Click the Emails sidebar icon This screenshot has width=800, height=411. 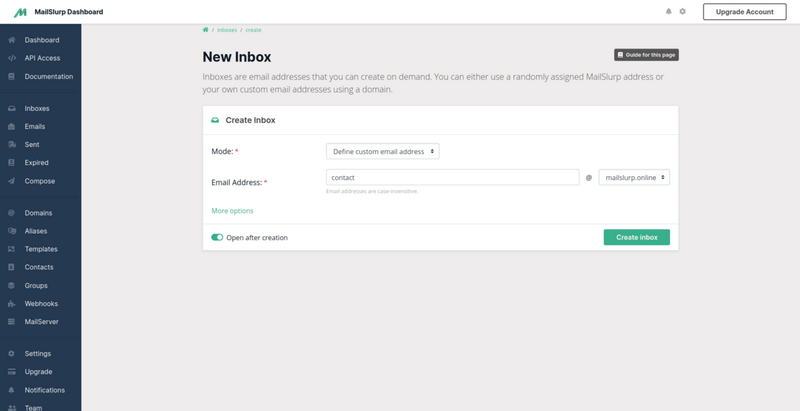[x=12, y=126]
